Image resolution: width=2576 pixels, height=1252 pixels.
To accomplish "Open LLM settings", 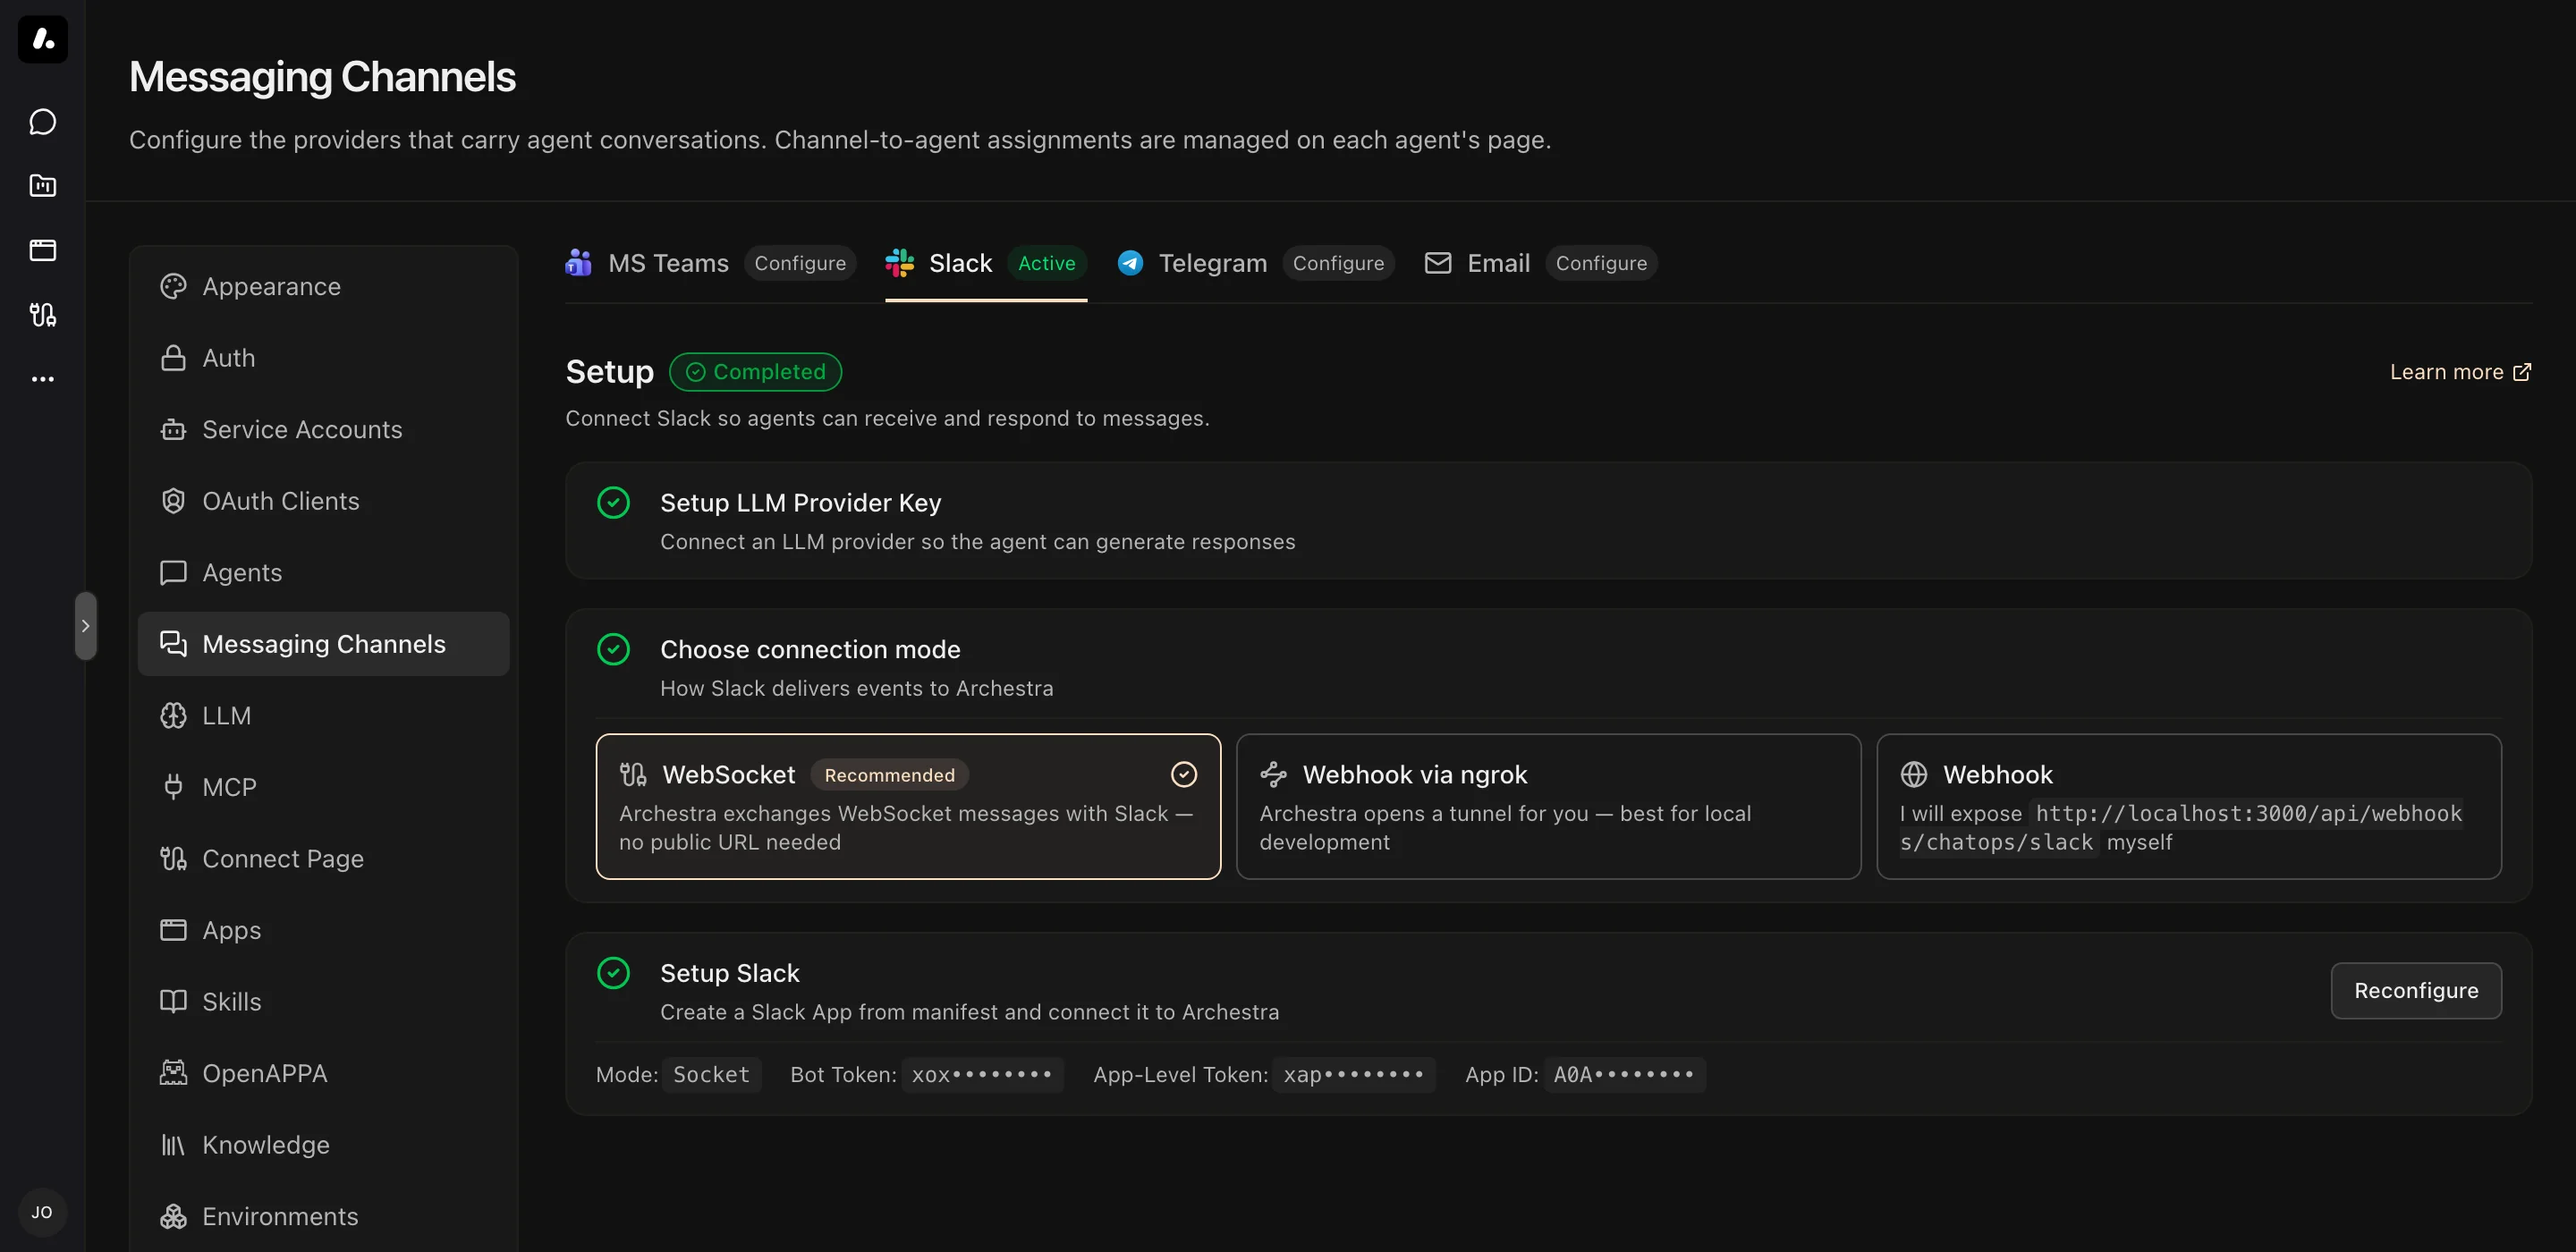I will pyautogui.click(x=323, y=716).
